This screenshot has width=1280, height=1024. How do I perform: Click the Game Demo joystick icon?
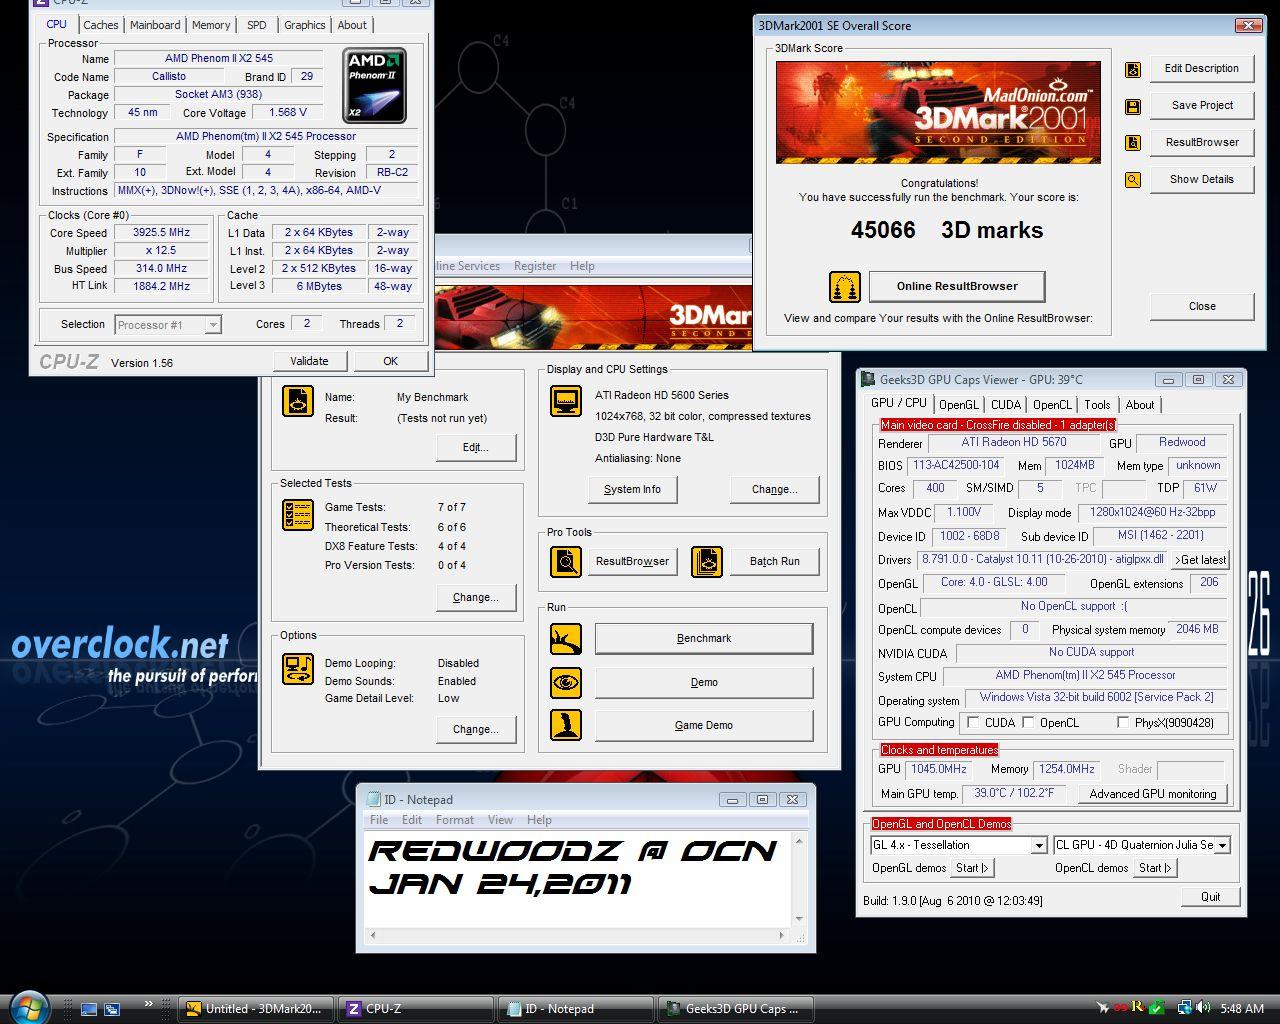[x=566, y=725]
